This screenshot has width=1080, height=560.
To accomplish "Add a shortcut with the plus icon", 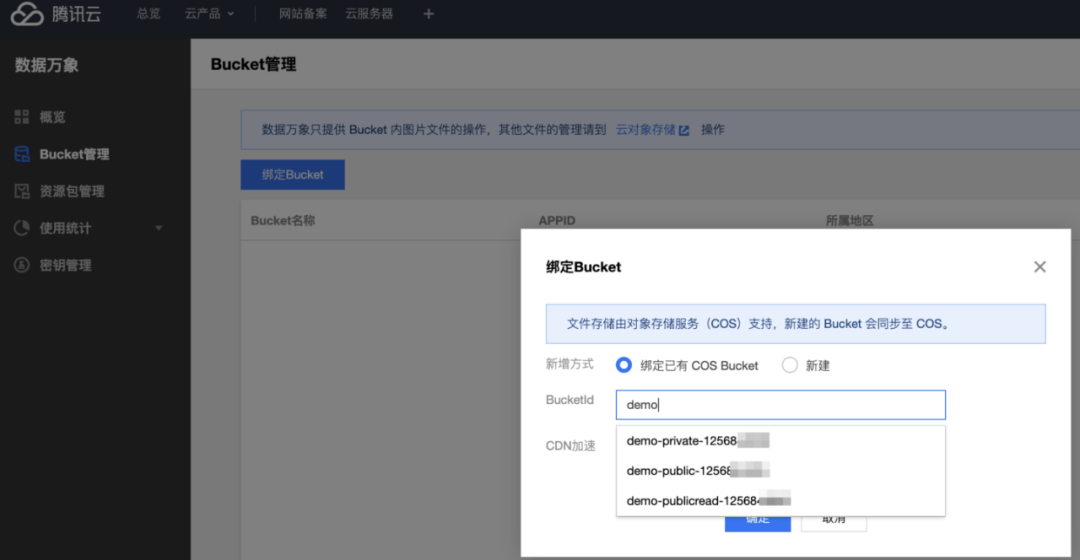I will click(428, 14).
